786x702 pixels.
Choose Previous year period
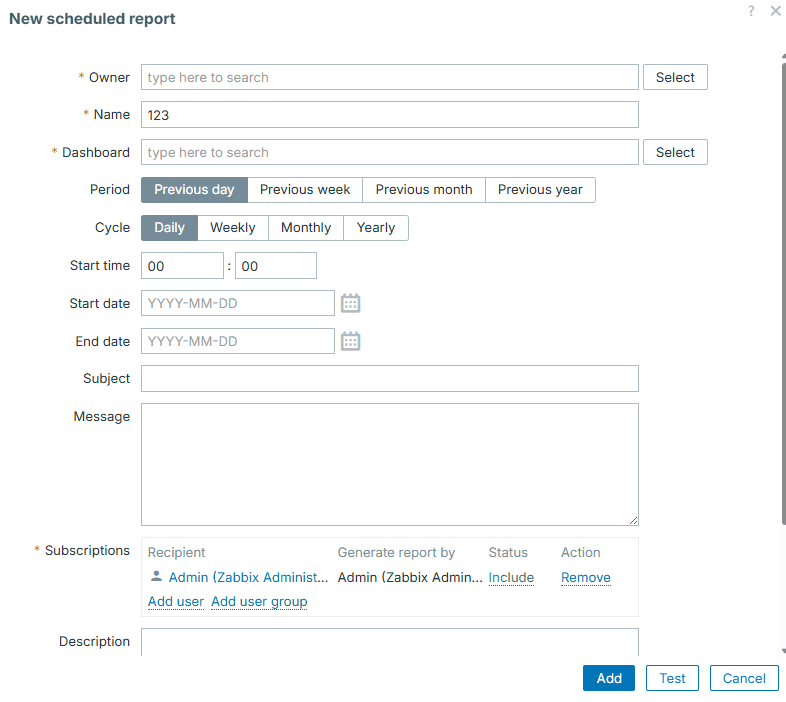point(540,190)
